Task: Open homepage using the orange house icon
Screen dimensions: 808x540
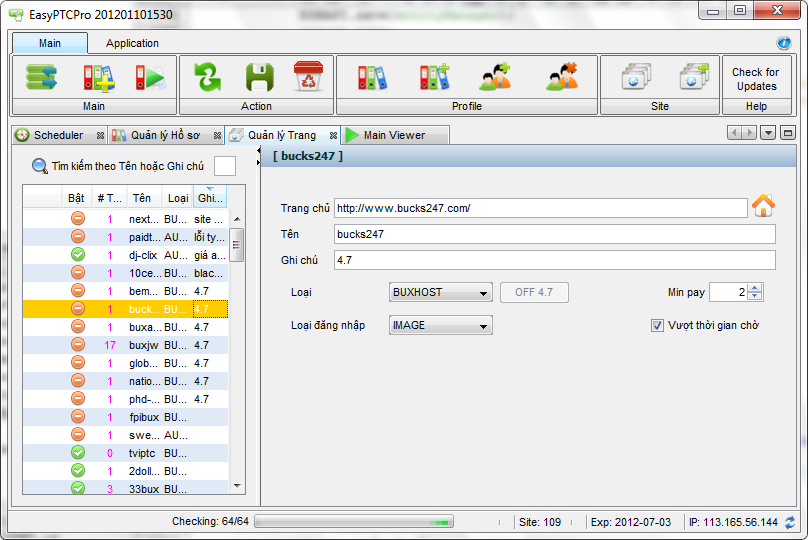Action: (x=763, y=205)
